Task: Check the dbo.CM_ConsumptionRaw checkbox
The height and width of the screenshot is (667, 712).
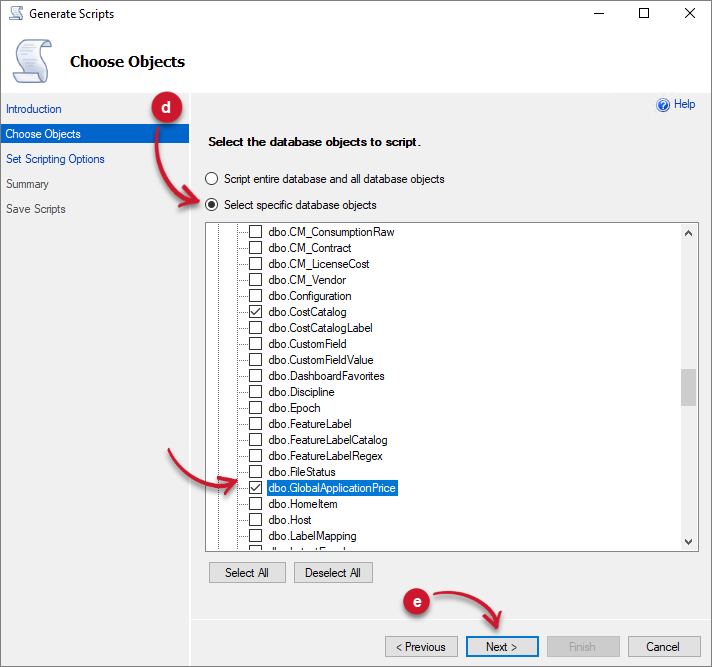Action: [256, 232]
